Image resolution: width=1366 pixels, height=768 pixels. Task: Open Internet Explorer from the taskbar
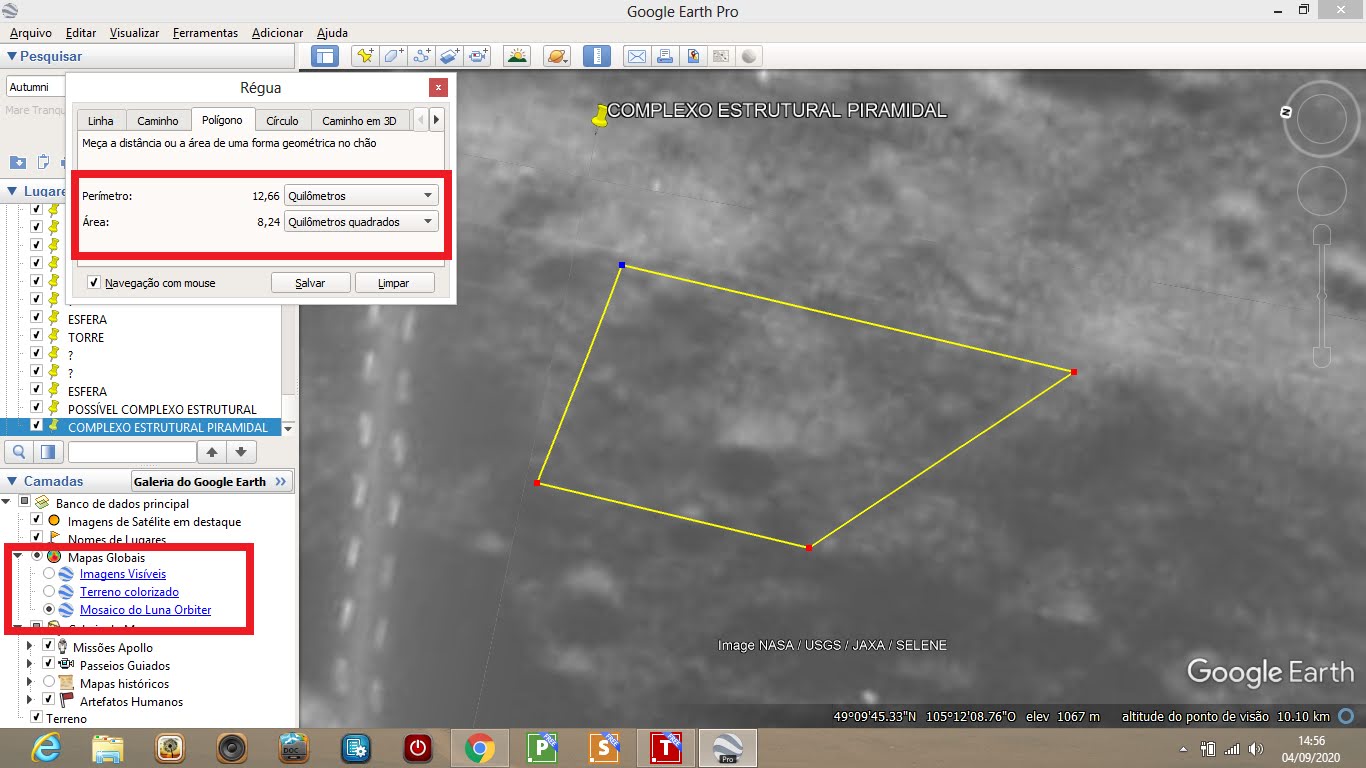[47, 747]
